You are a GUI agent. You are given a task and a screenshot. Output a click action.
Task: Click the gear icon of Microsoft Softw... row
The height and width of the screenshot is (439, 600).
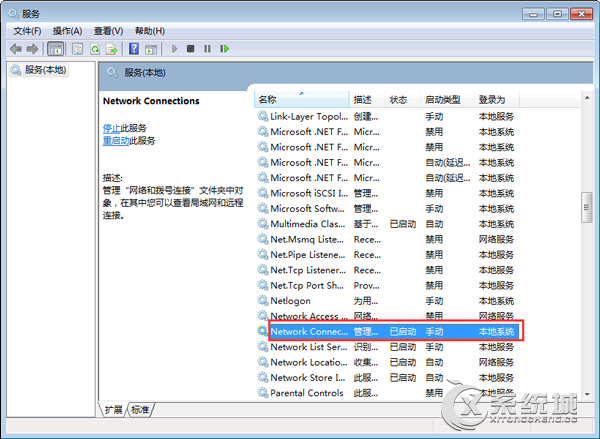click(262, 208)
